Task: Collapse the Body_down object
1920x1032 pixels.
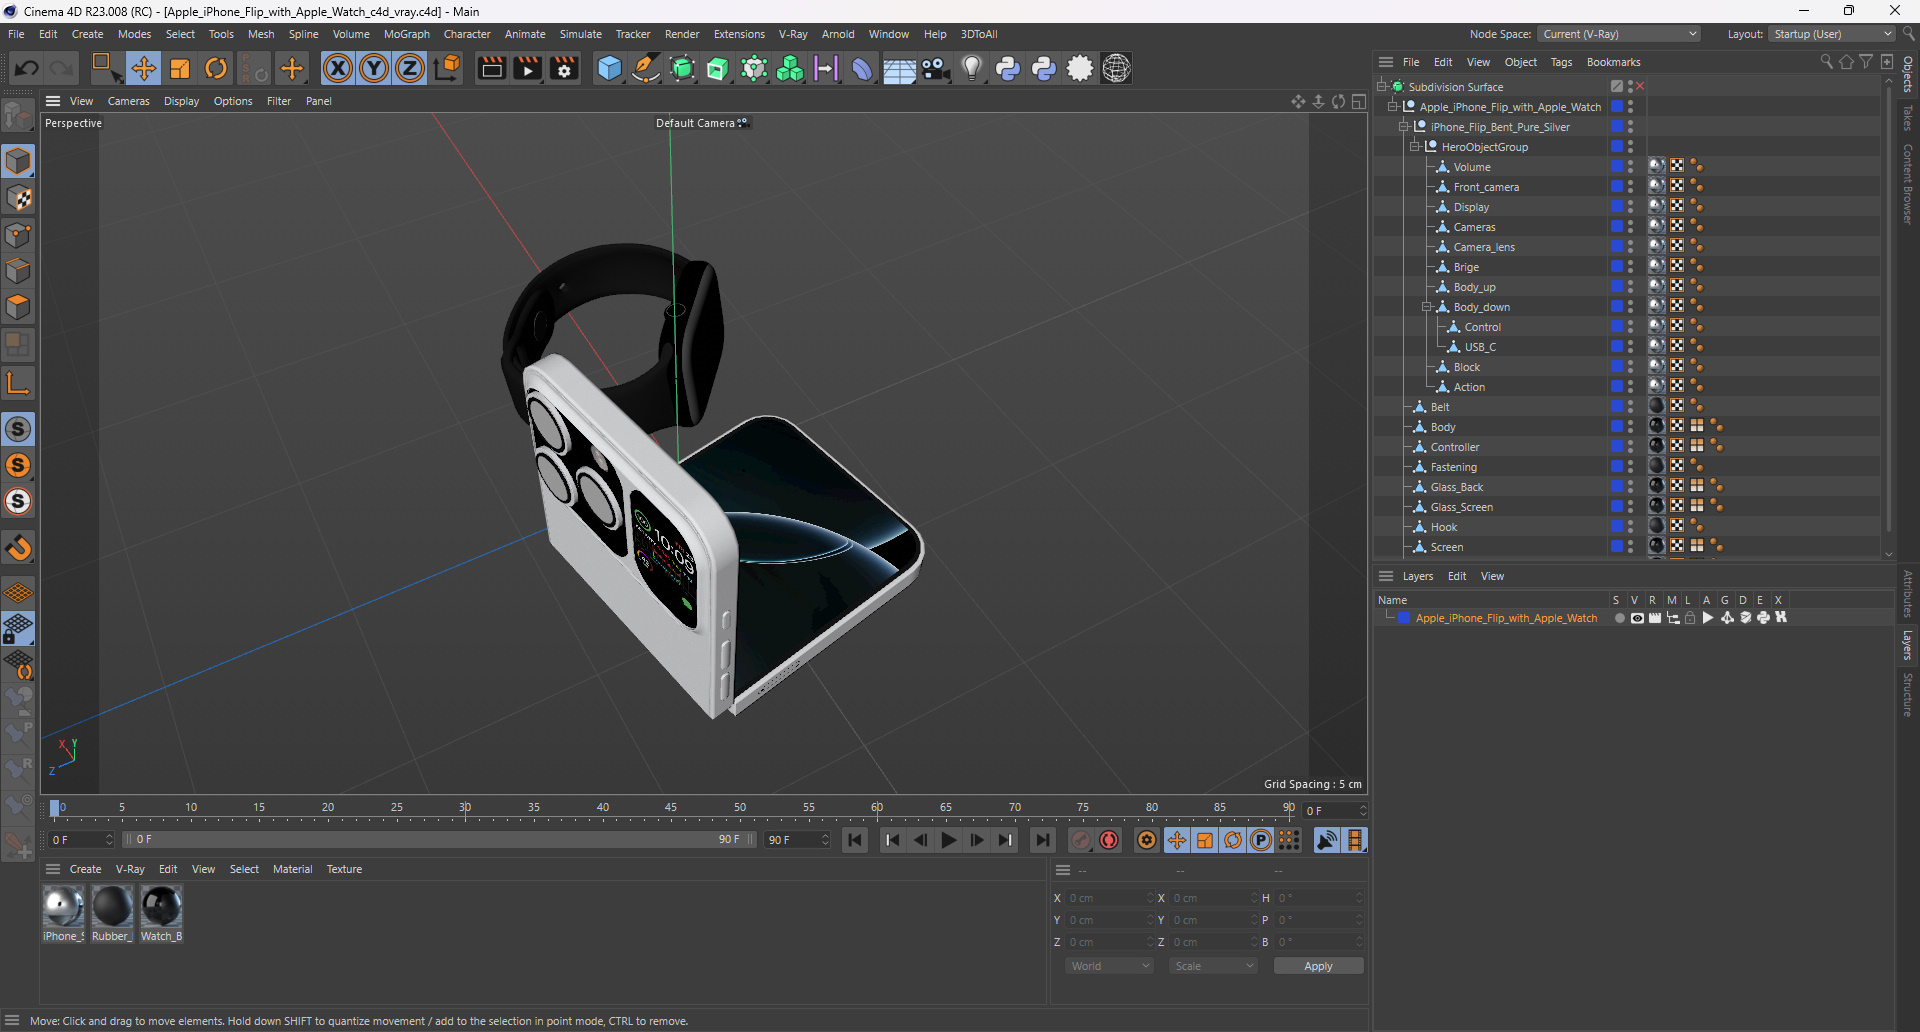Action: [x=1427, y=307]
